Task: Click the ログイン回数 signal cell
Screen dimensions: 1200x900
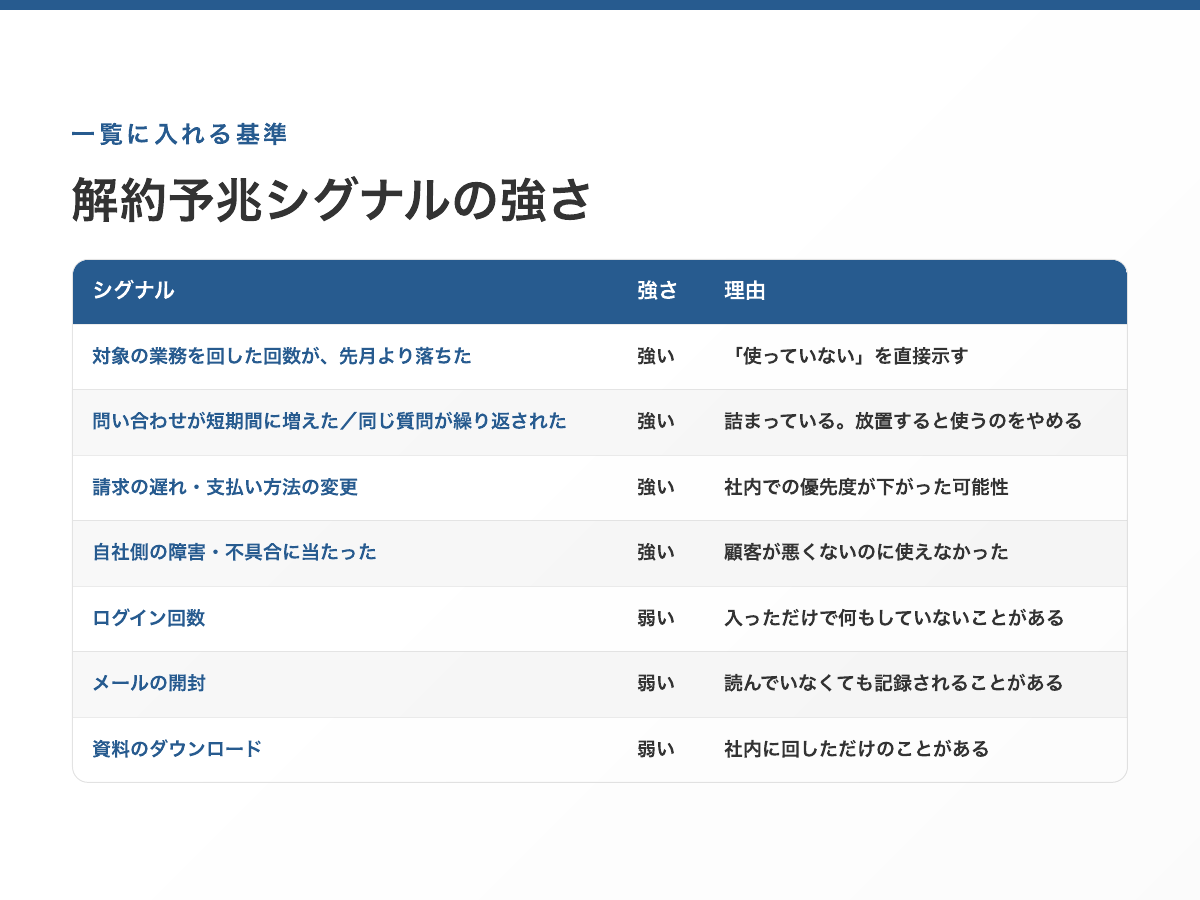Action: [149, 618]
